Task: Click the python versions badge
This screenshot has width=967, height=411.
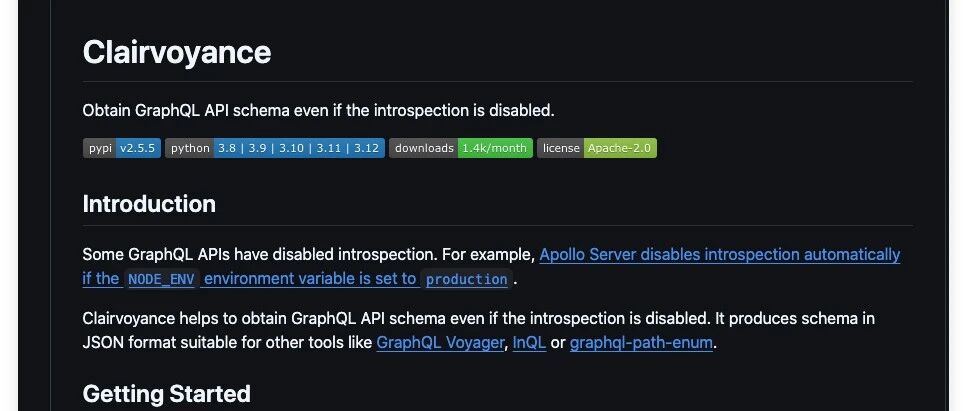Action: click(275, 148)
